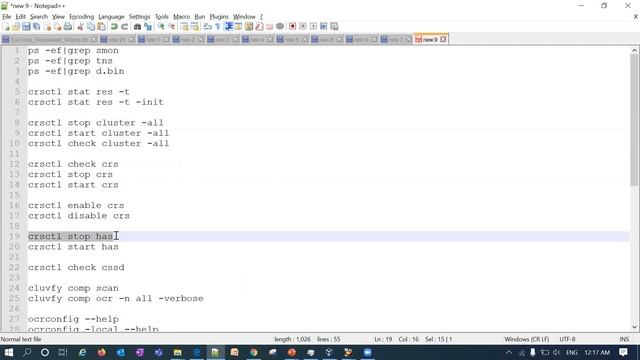The height and width of the screenshot is (360, 640).
Task: Click line 25 'cluvfy comp ocr -n all -verbose'
Action: tap(116, 298)
